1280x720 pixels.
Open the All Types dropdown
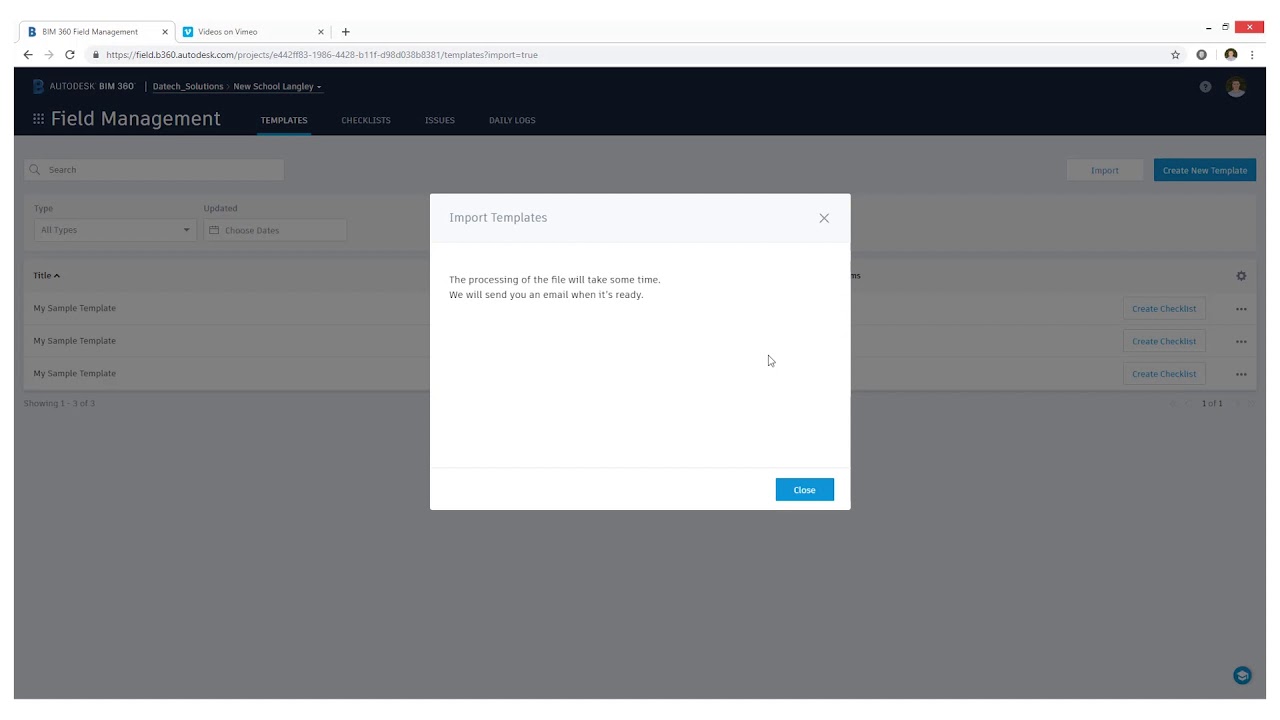click(x=114, y=230)
